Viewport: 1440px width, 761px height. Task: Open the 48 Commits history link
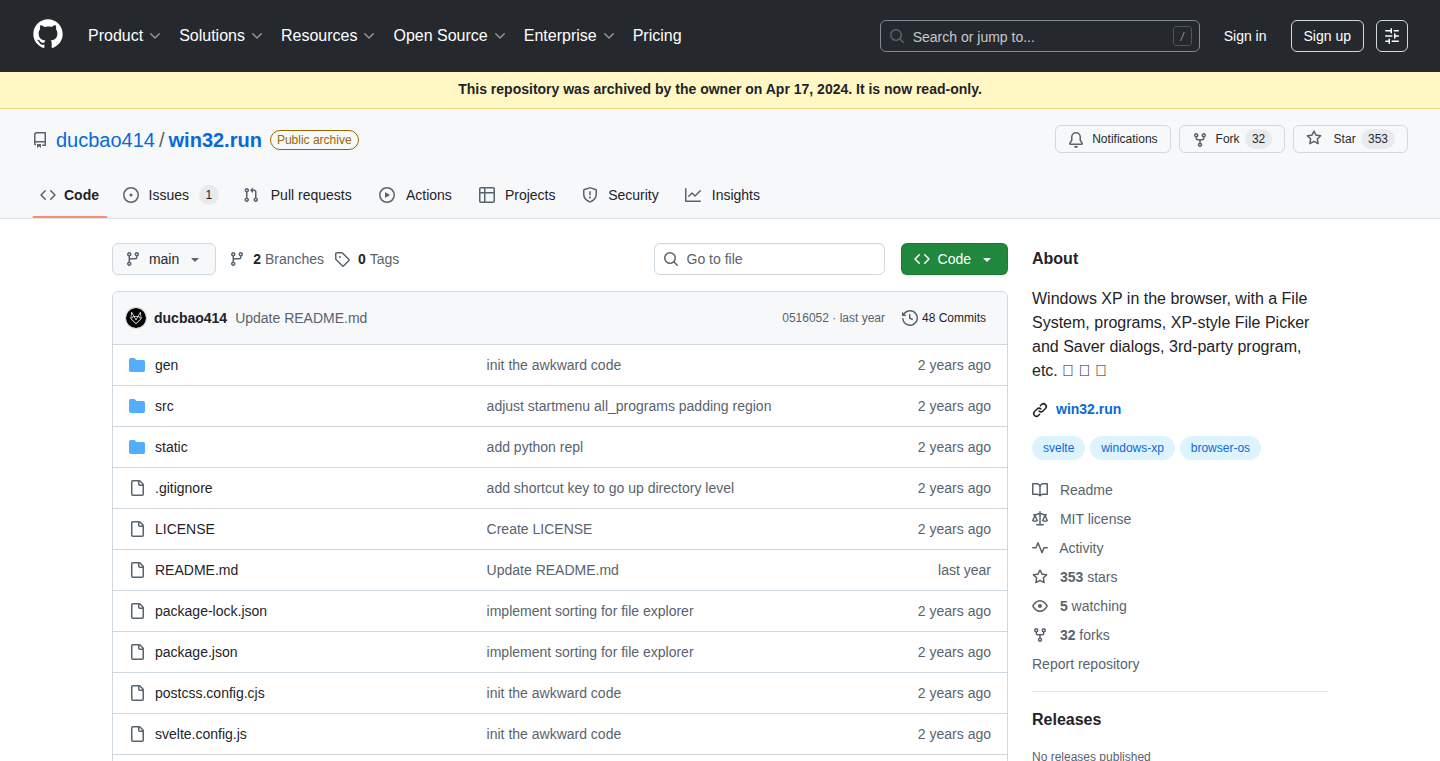(x=944, y=318)
